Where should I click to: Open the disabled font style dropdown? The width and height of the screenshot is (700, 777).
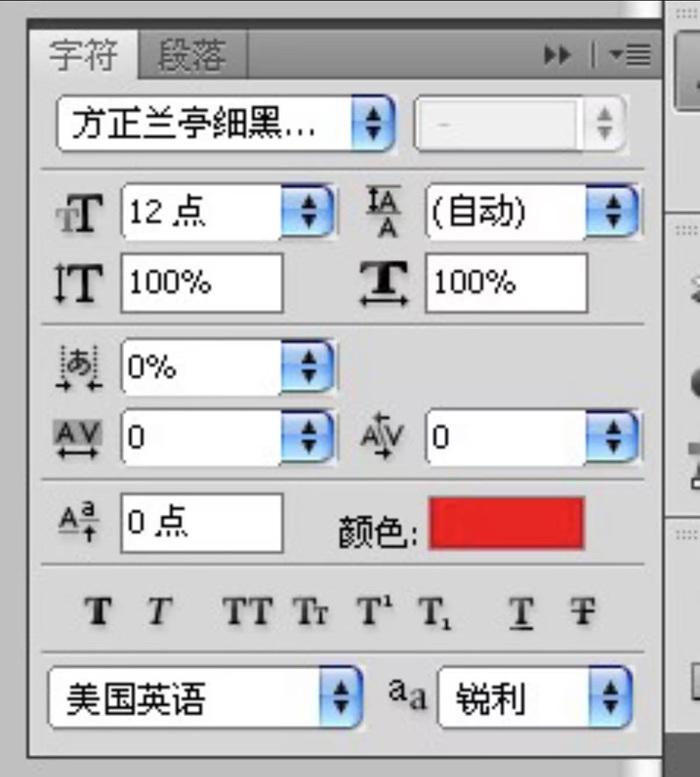(x=519, y=123)
